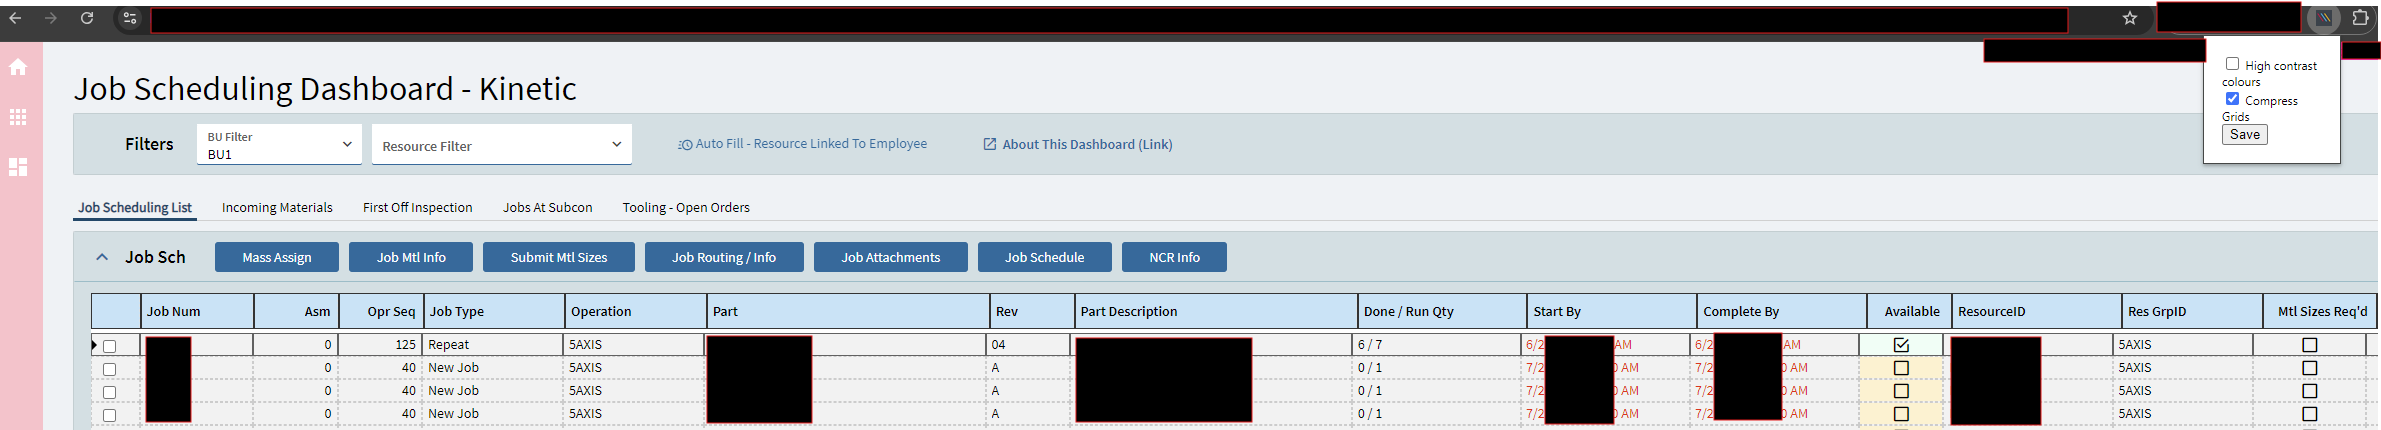Viewport: 2381px width, 430px height.
Task: Sort by Available column header
Action: [1910, 311]
